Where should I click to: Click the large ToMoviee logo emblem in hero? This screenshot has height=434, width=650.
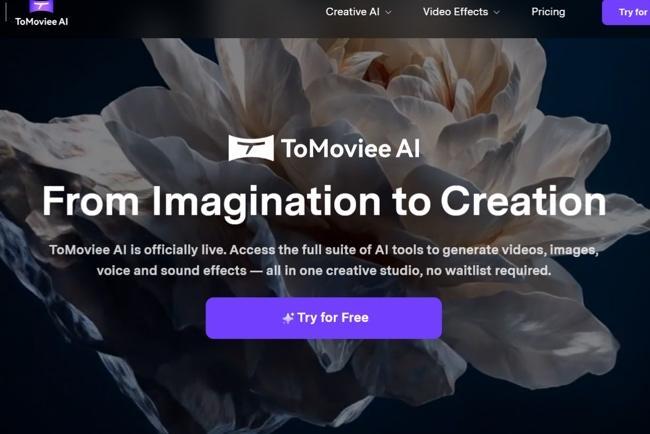coord(251,149)
